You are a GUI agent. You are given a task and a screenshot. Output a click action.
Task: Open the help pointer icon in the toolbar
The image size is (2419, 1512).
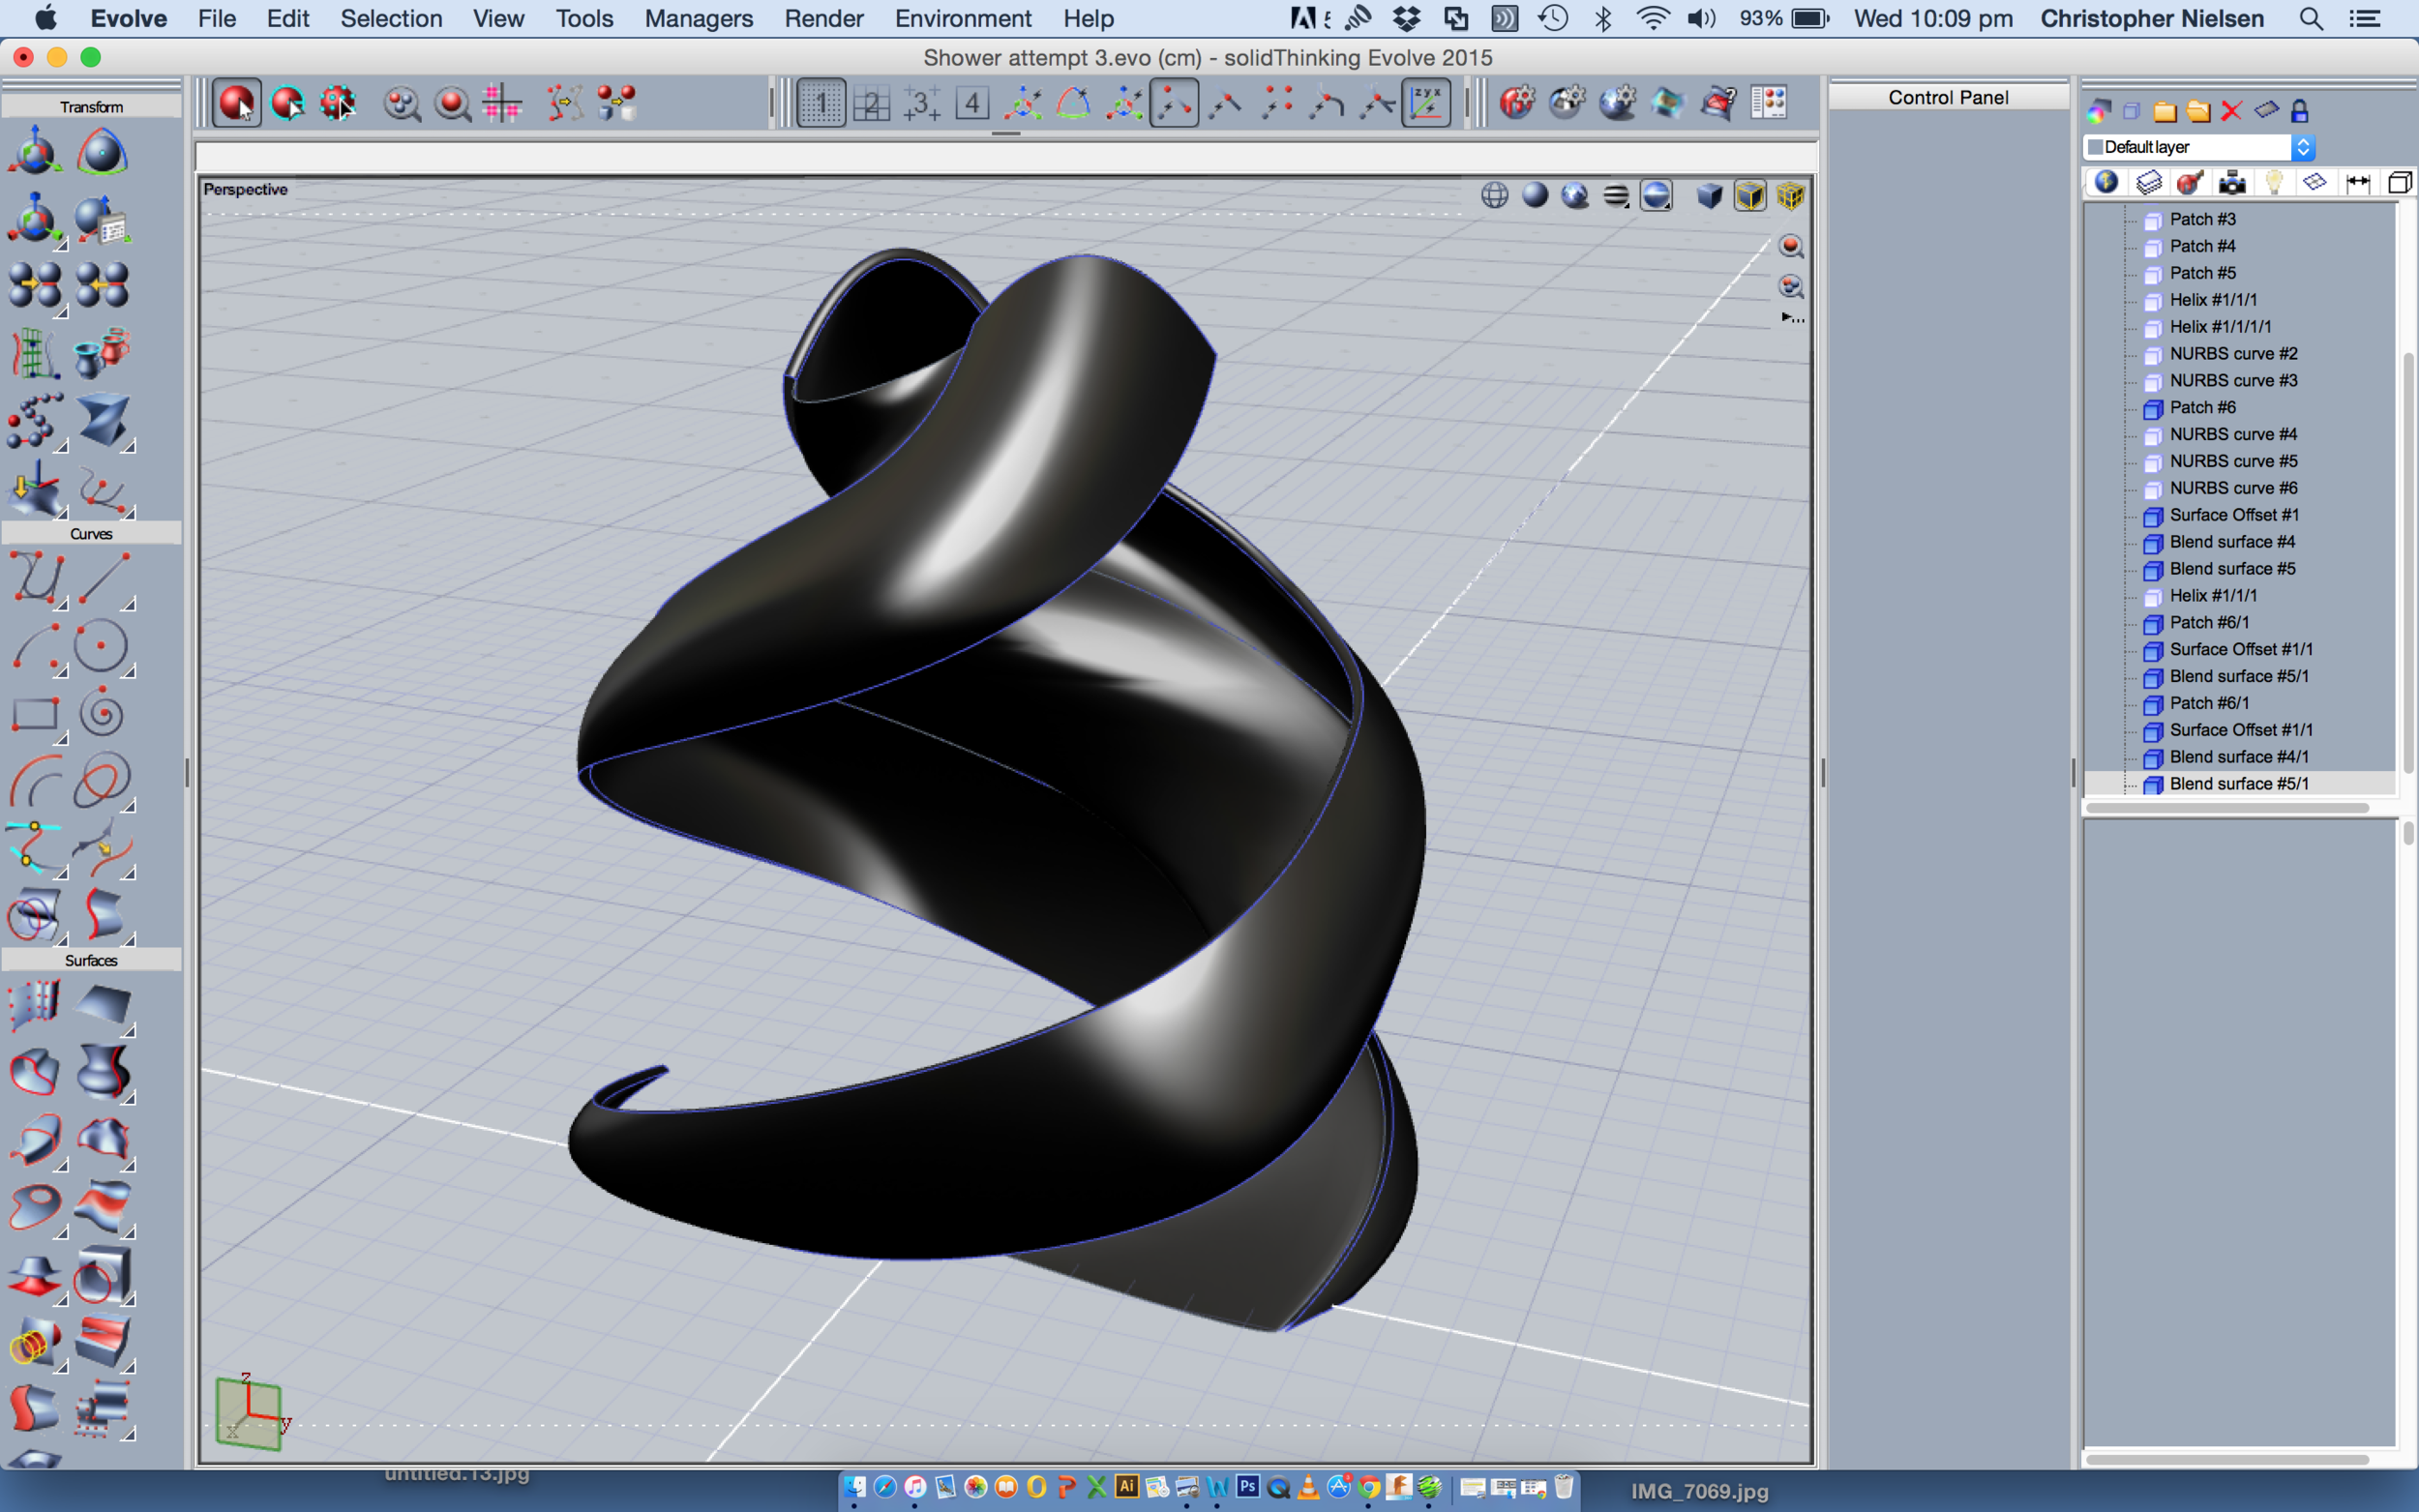tap(1719, 102)
